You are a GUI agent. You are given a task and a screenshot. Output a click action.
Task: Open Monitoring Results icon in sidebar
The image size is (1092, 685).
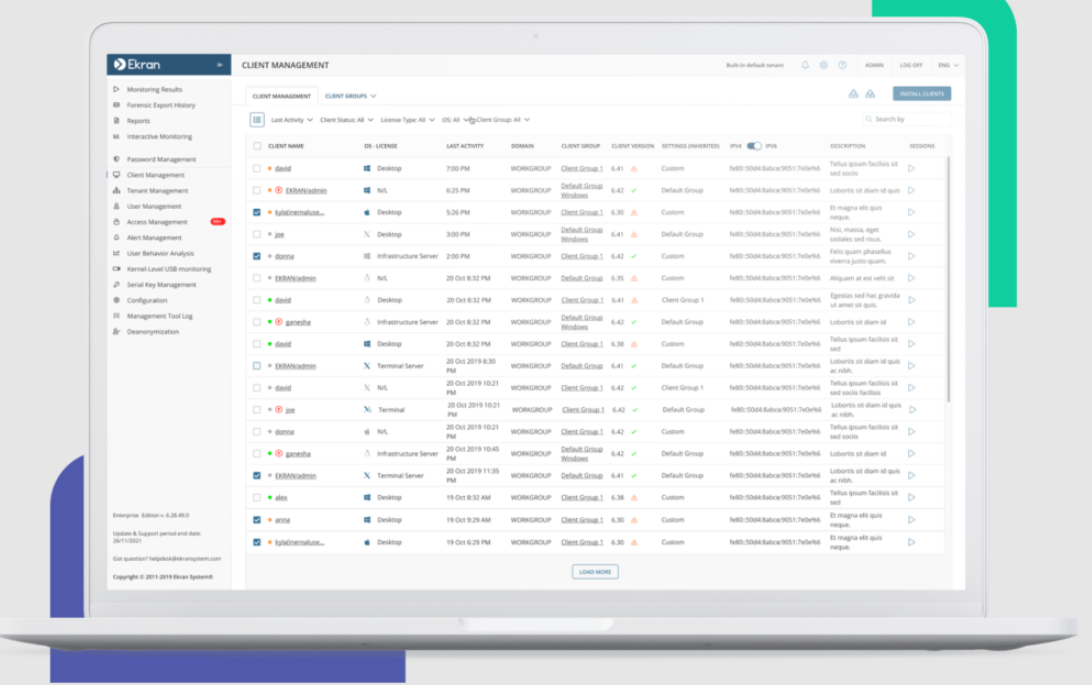coord(116,89)
